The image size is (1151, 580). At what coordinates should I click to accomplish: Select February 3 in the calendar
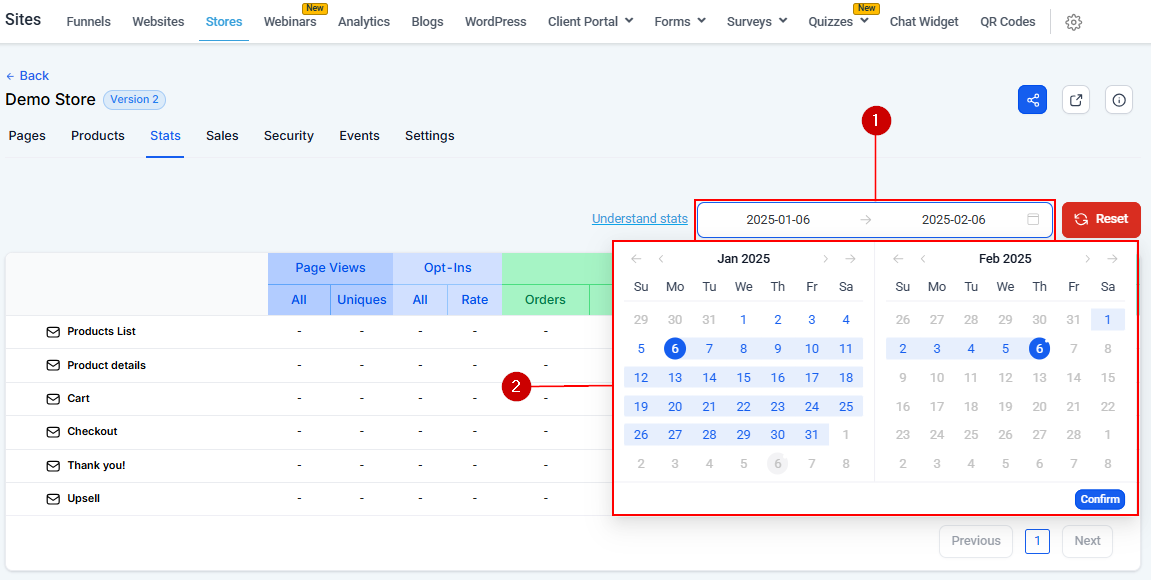click(x=937, y=349)
